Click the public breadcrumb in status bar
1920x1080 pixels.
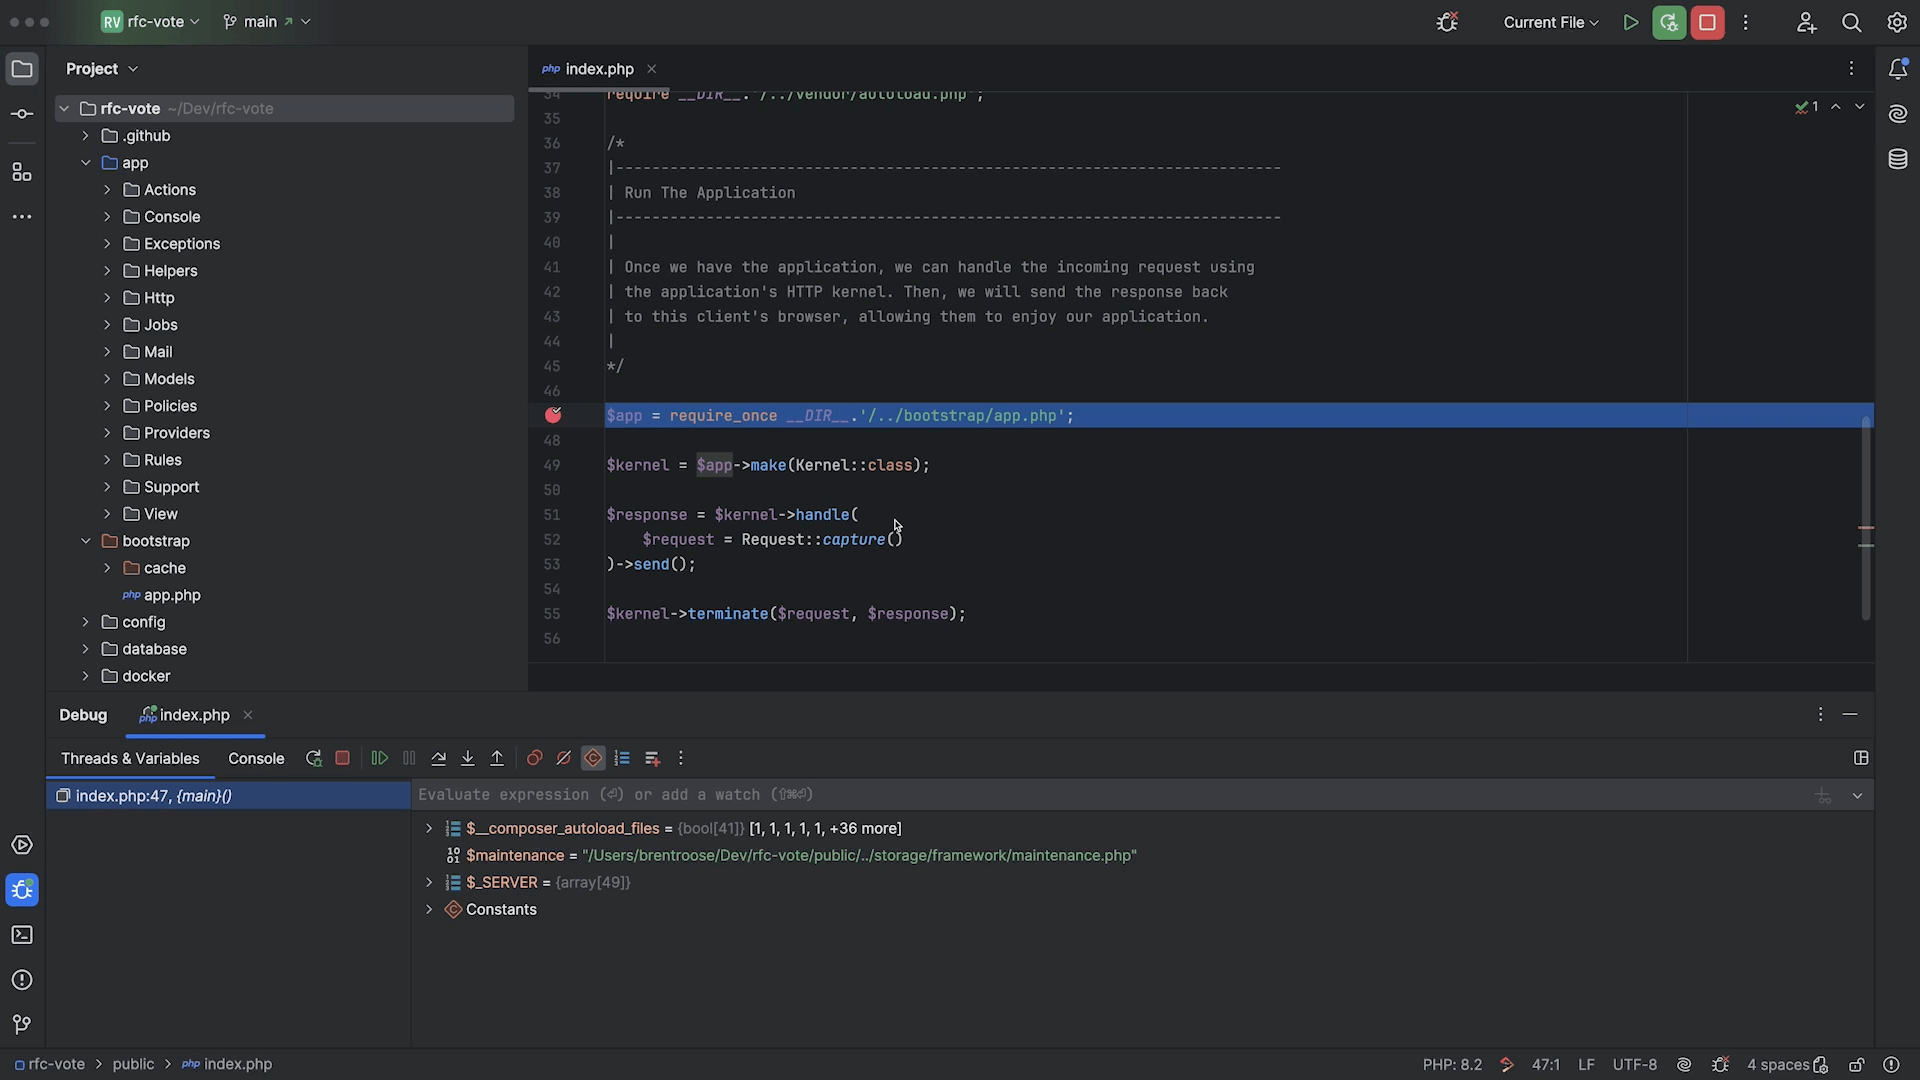[x=133, y=1065]
